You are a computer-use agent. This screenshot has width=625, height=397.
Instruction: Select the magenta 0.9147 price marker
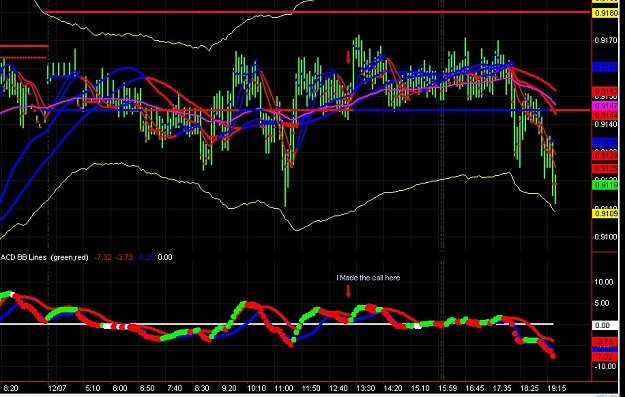(x=605, y=106)
